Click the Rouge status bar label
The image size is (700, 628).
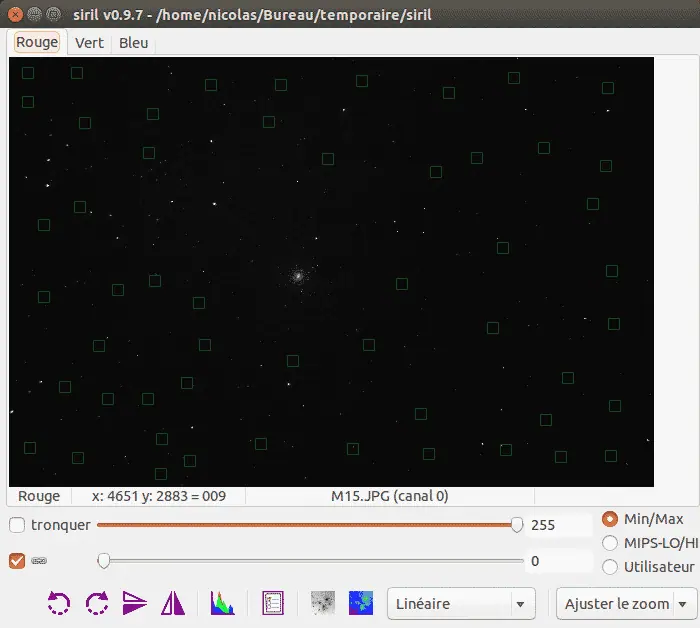pos(39,496)
